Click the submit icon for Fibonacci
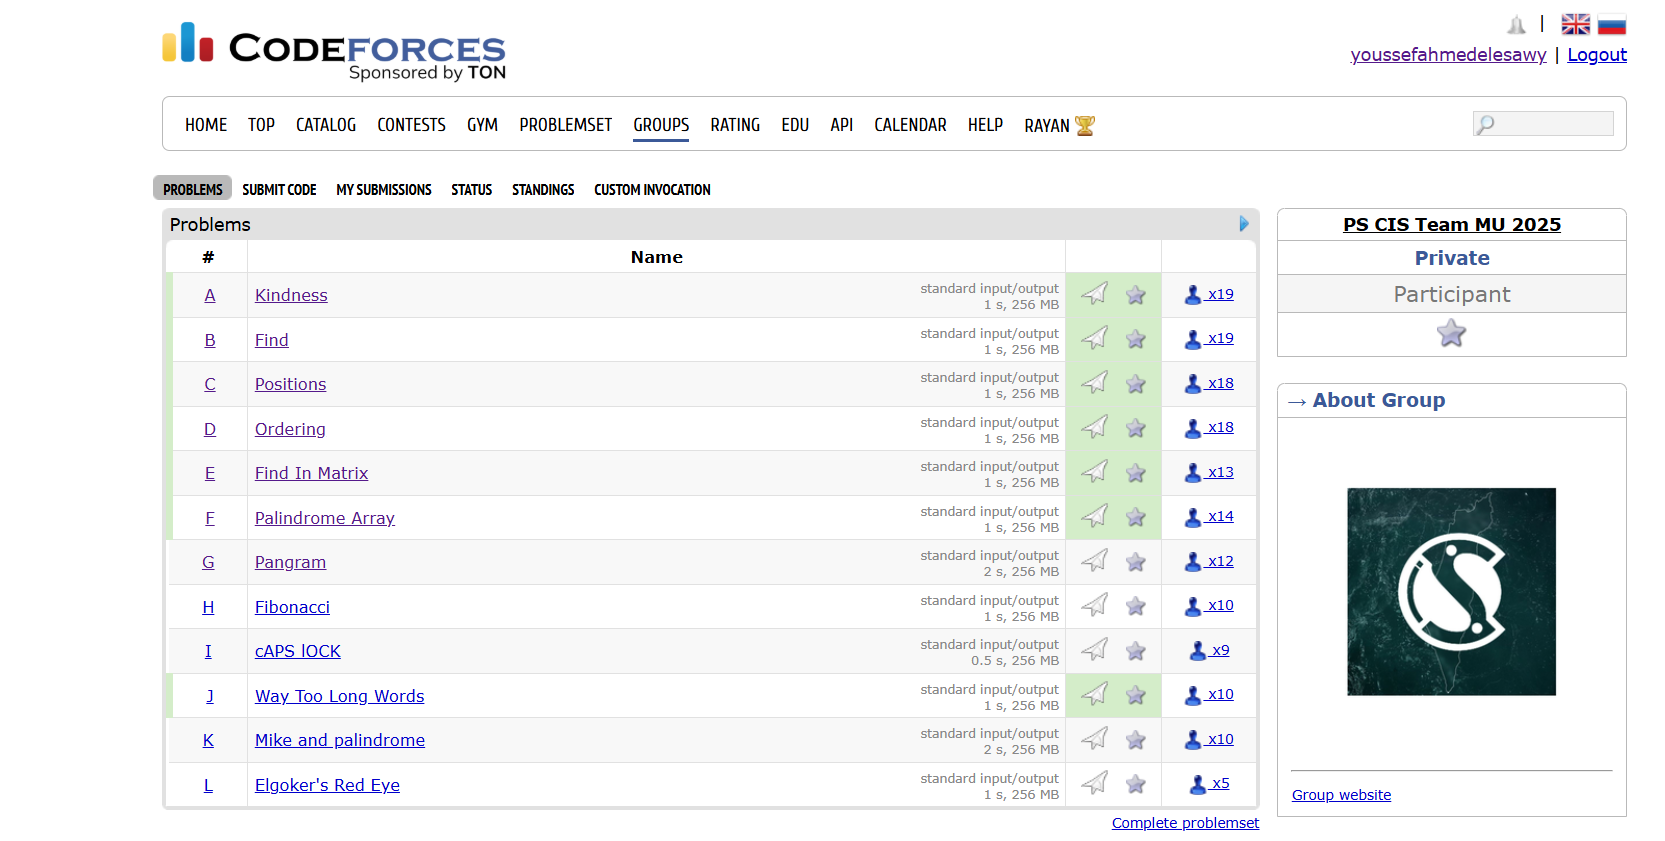This screenshot has width=1665, height=841. [x=1095, y=605]
